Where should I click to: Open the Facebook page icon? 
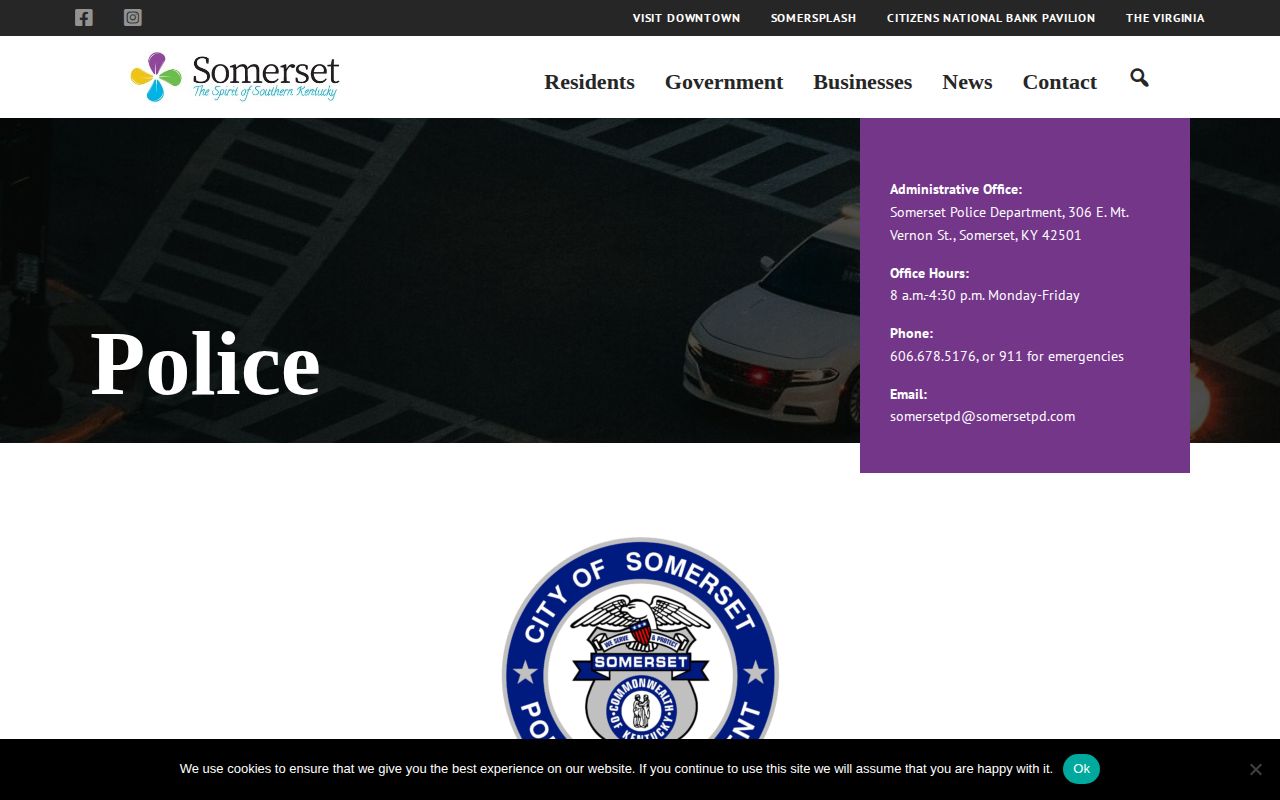tap(84, 17)
